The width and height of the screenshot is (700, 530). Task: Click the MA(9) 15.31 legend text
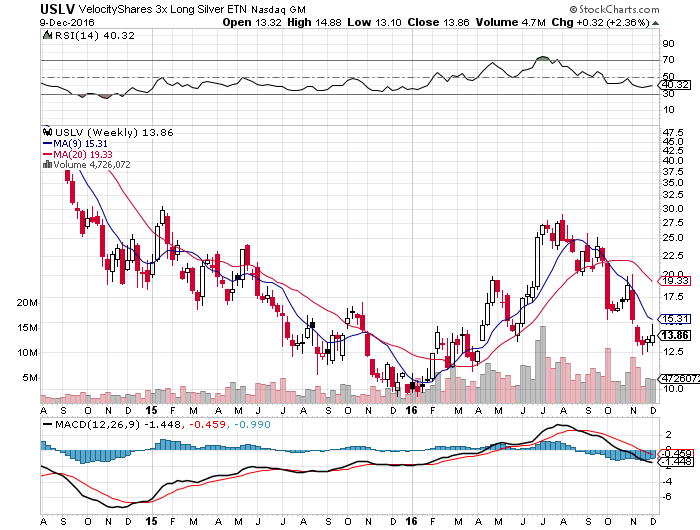tap(80, 144)
